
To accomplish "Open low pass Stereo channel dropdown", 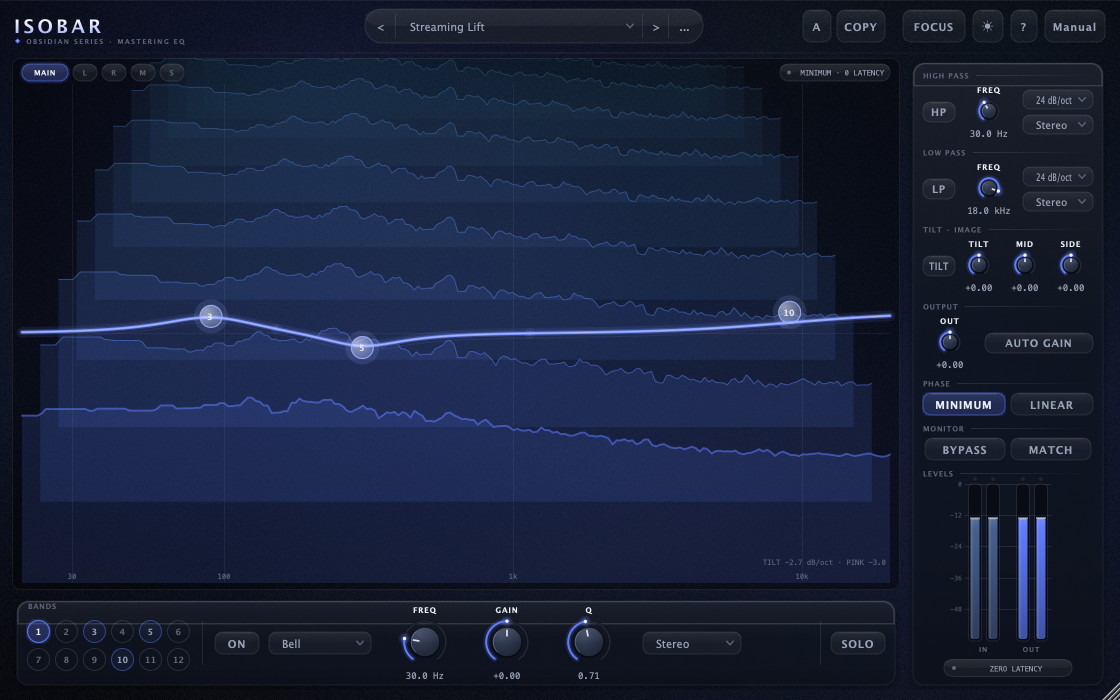I will pos(1058,202).
